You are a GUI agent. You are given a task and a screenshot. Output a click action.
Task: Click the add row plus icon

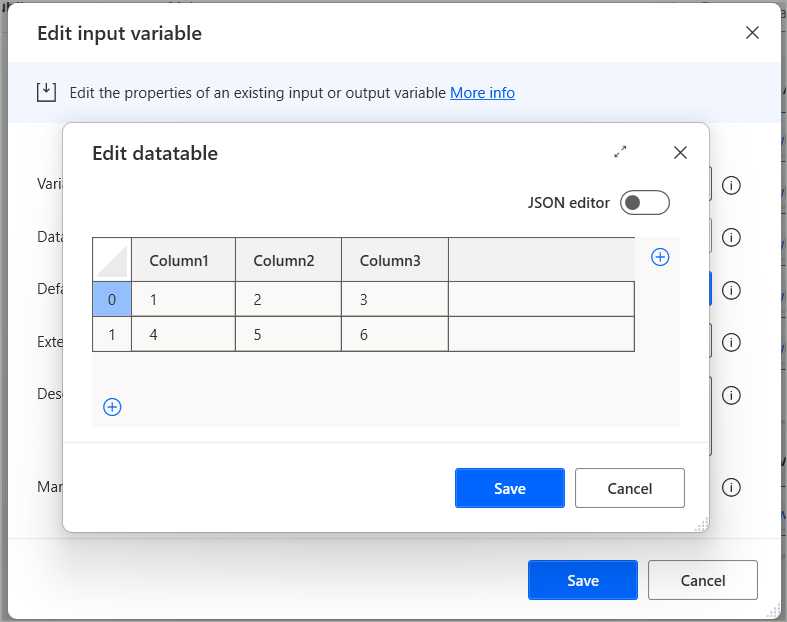(x=112, y=407)
